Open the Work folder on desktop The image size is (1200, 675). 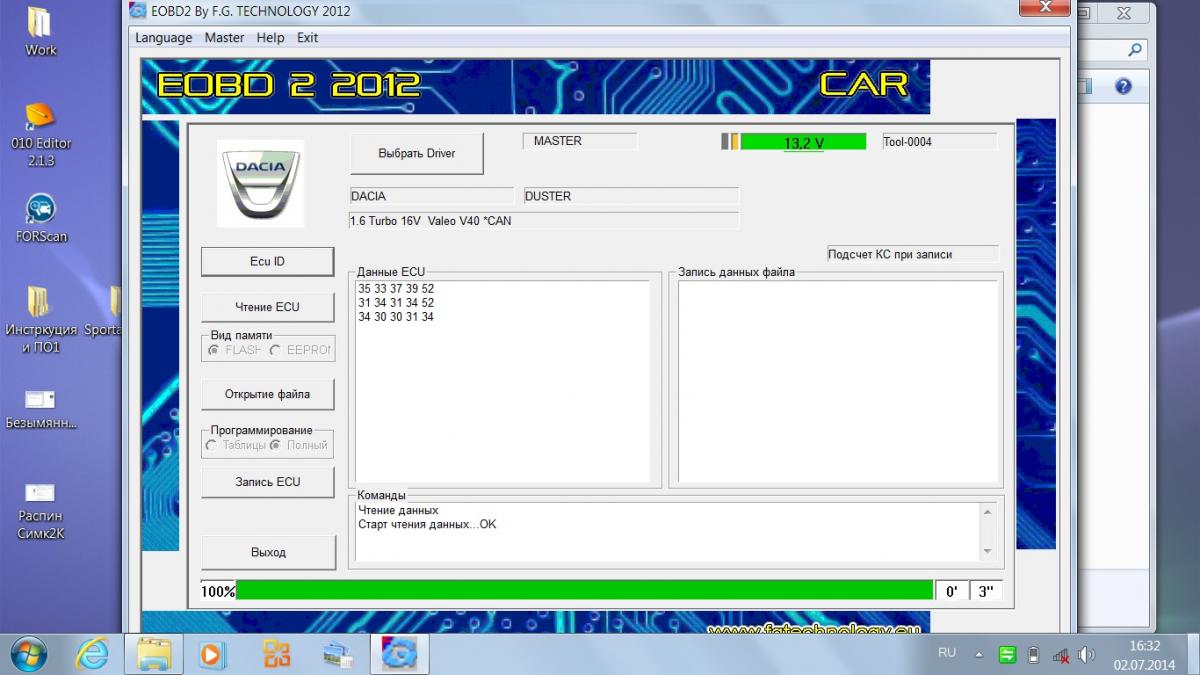pyautogui.click(x=41, y=31)
